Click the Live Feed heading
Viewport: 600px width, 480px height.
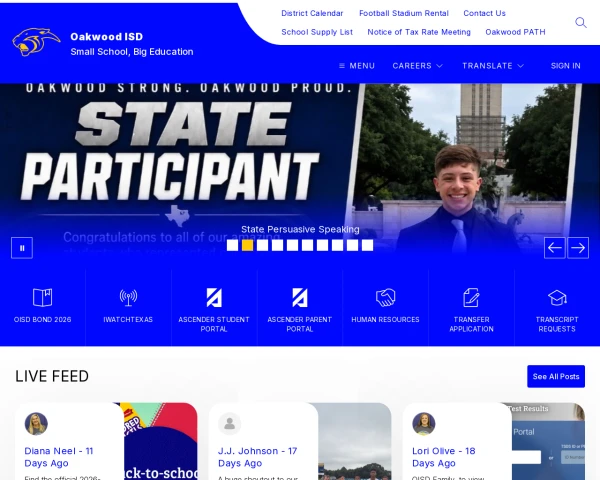click(52, 376)
